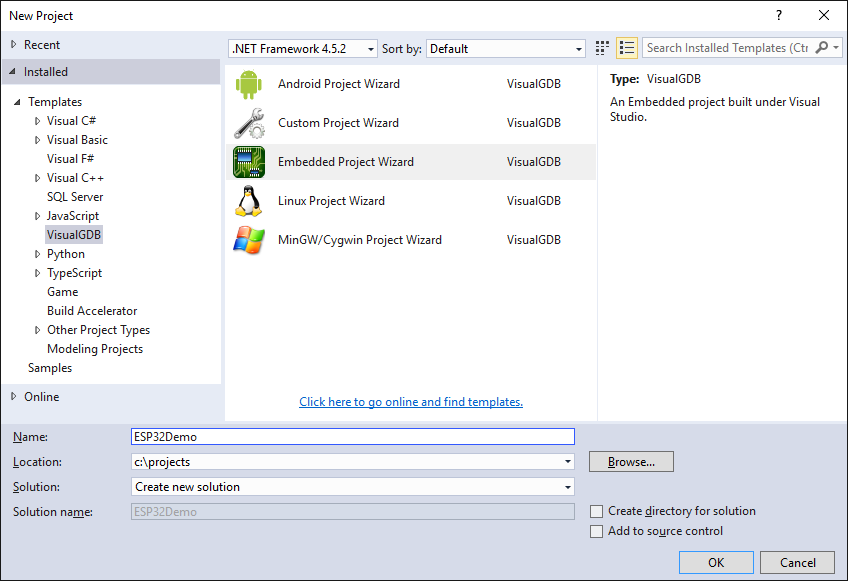Click the Search Installed Templates box
848x581 pixels.
(x=728, y=48)
